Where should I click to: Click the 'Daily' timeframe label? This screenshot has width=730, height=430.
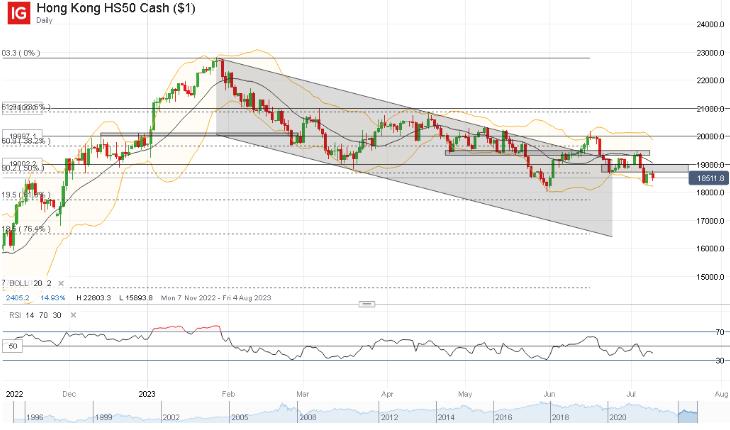pyautogui.click(x=44, y=20)
